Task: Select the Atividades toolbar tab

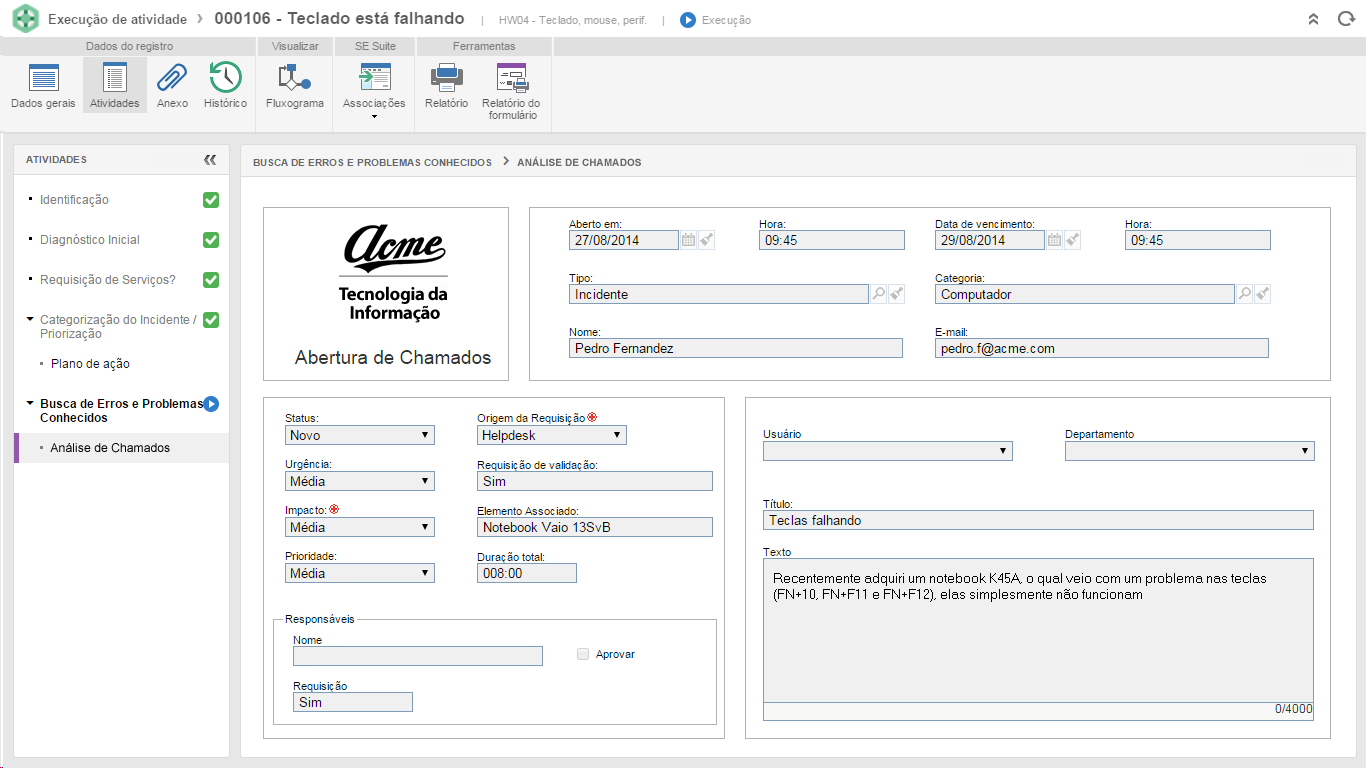Action: (x=115, y=85)
